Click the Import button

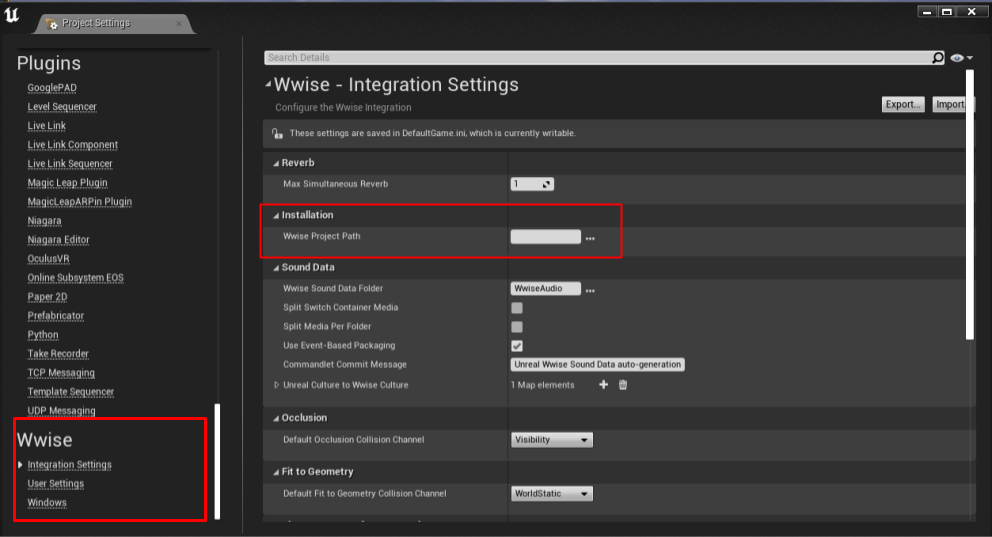click(x=950, y=104)
